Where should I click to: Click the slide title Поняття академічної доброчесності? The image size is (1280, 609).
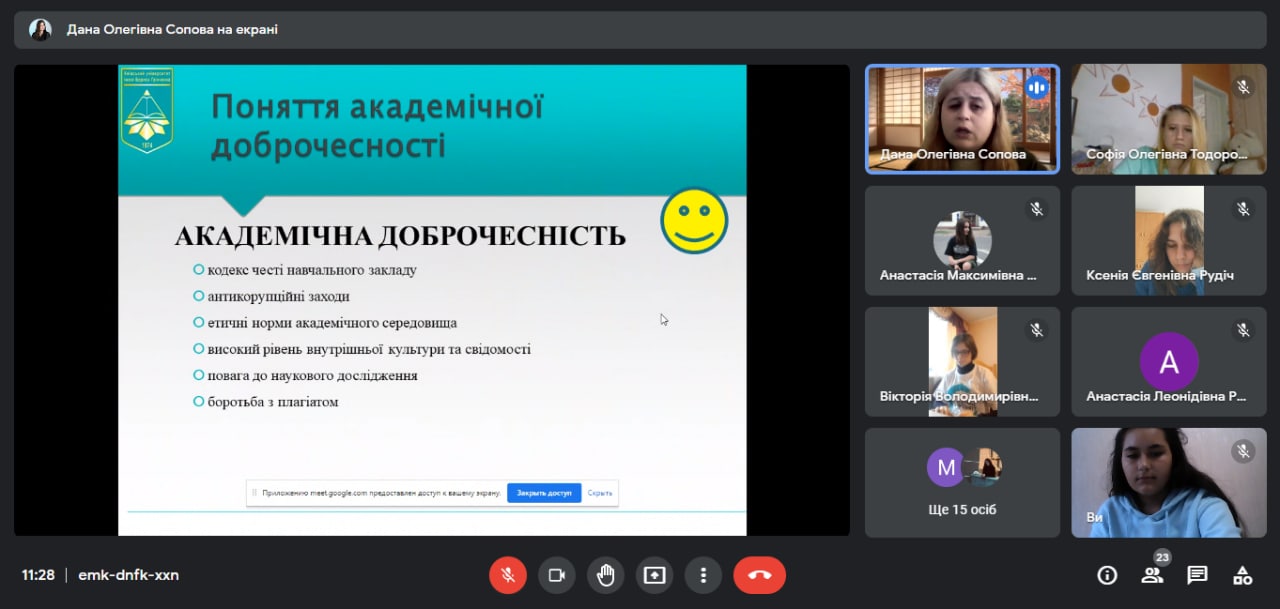click(377, 125)
